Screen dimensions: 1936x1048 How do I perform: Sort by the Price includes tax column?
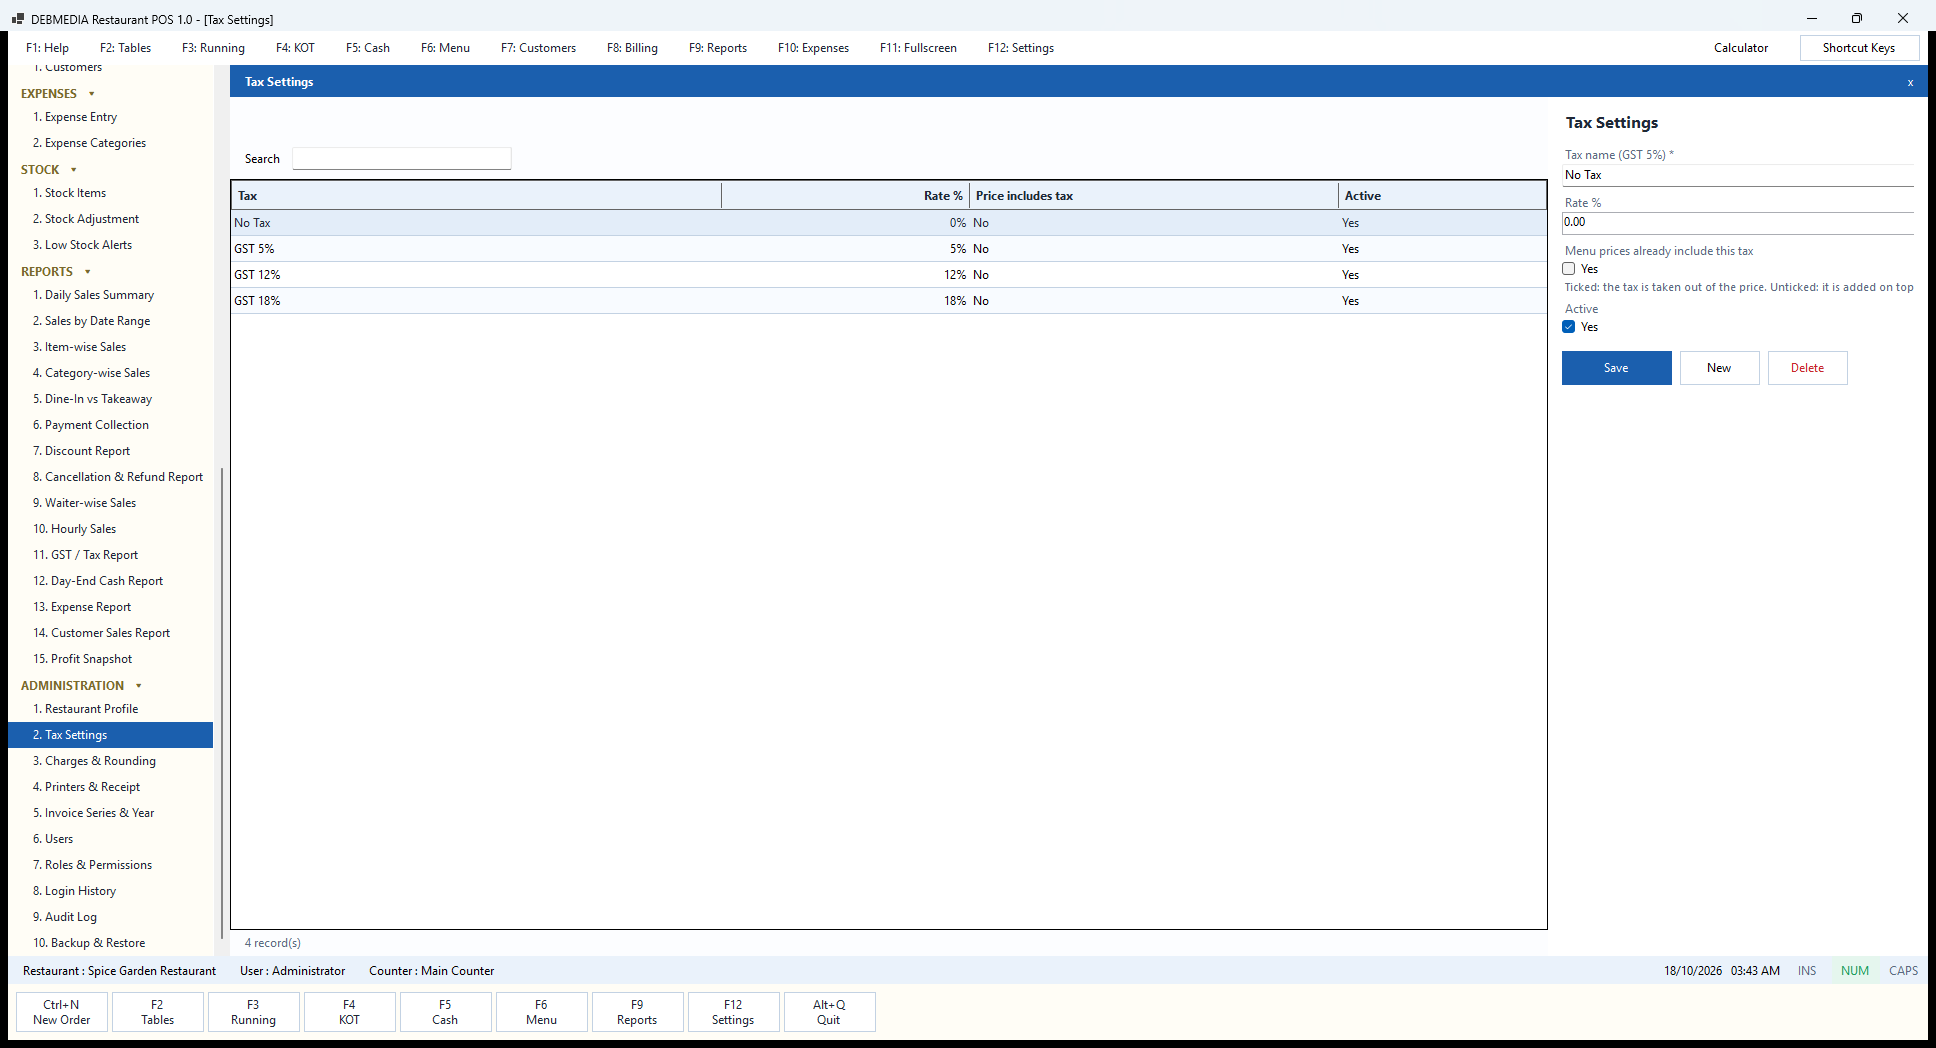[1154, 196]
